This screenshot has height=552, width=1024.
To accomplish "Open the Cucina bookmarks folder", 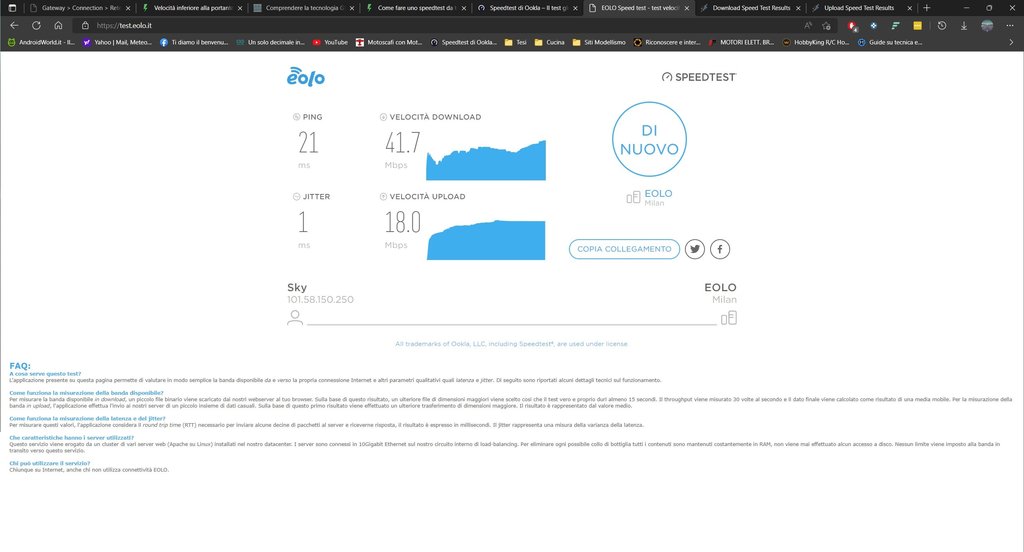I will point(549,42).
